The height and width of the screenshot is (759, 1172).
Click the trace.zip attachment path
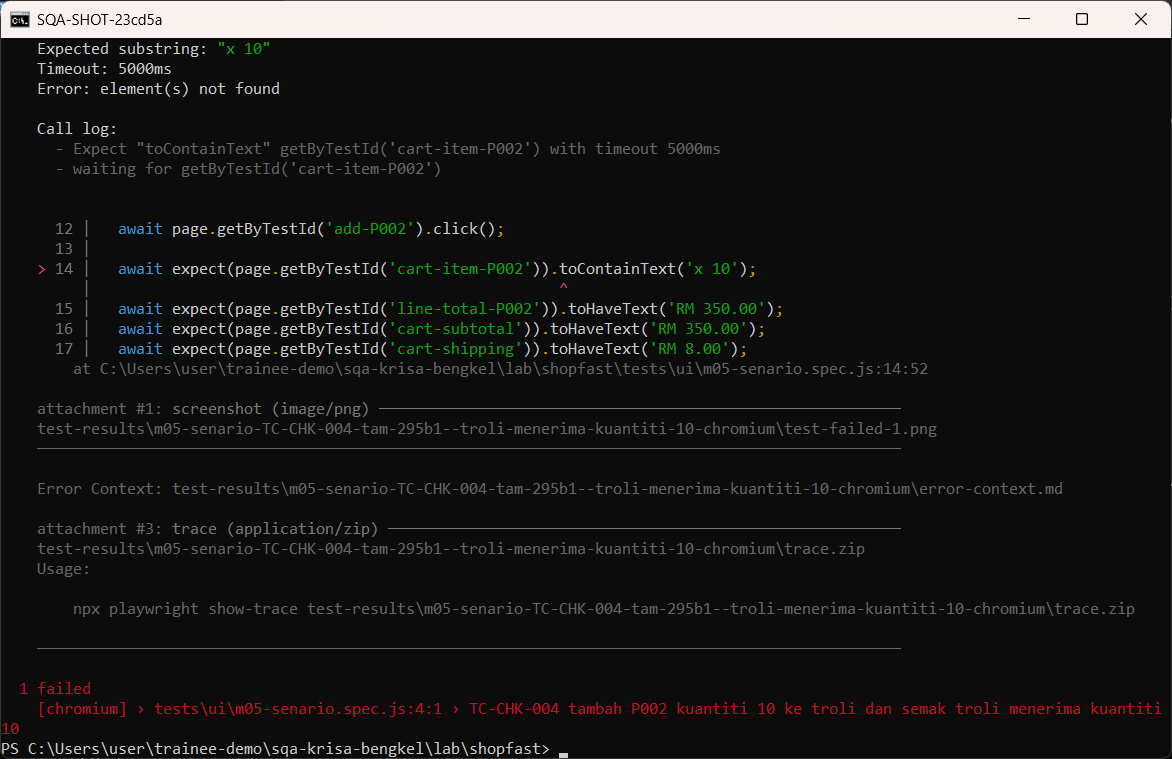click(451, 549)
